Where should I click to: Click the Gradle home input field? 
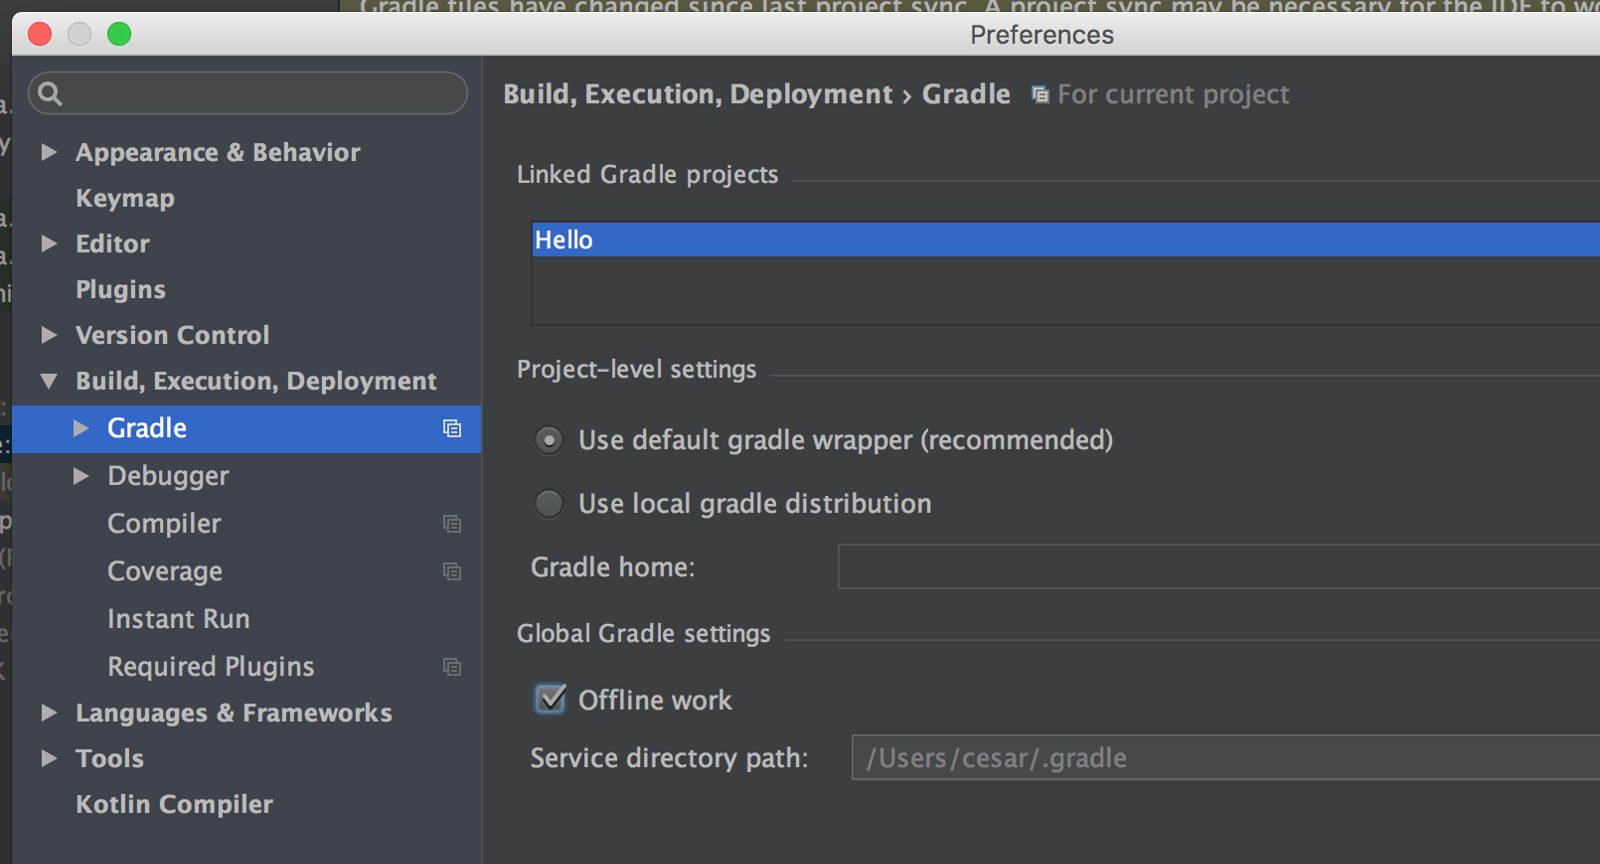click(1219, 567)
